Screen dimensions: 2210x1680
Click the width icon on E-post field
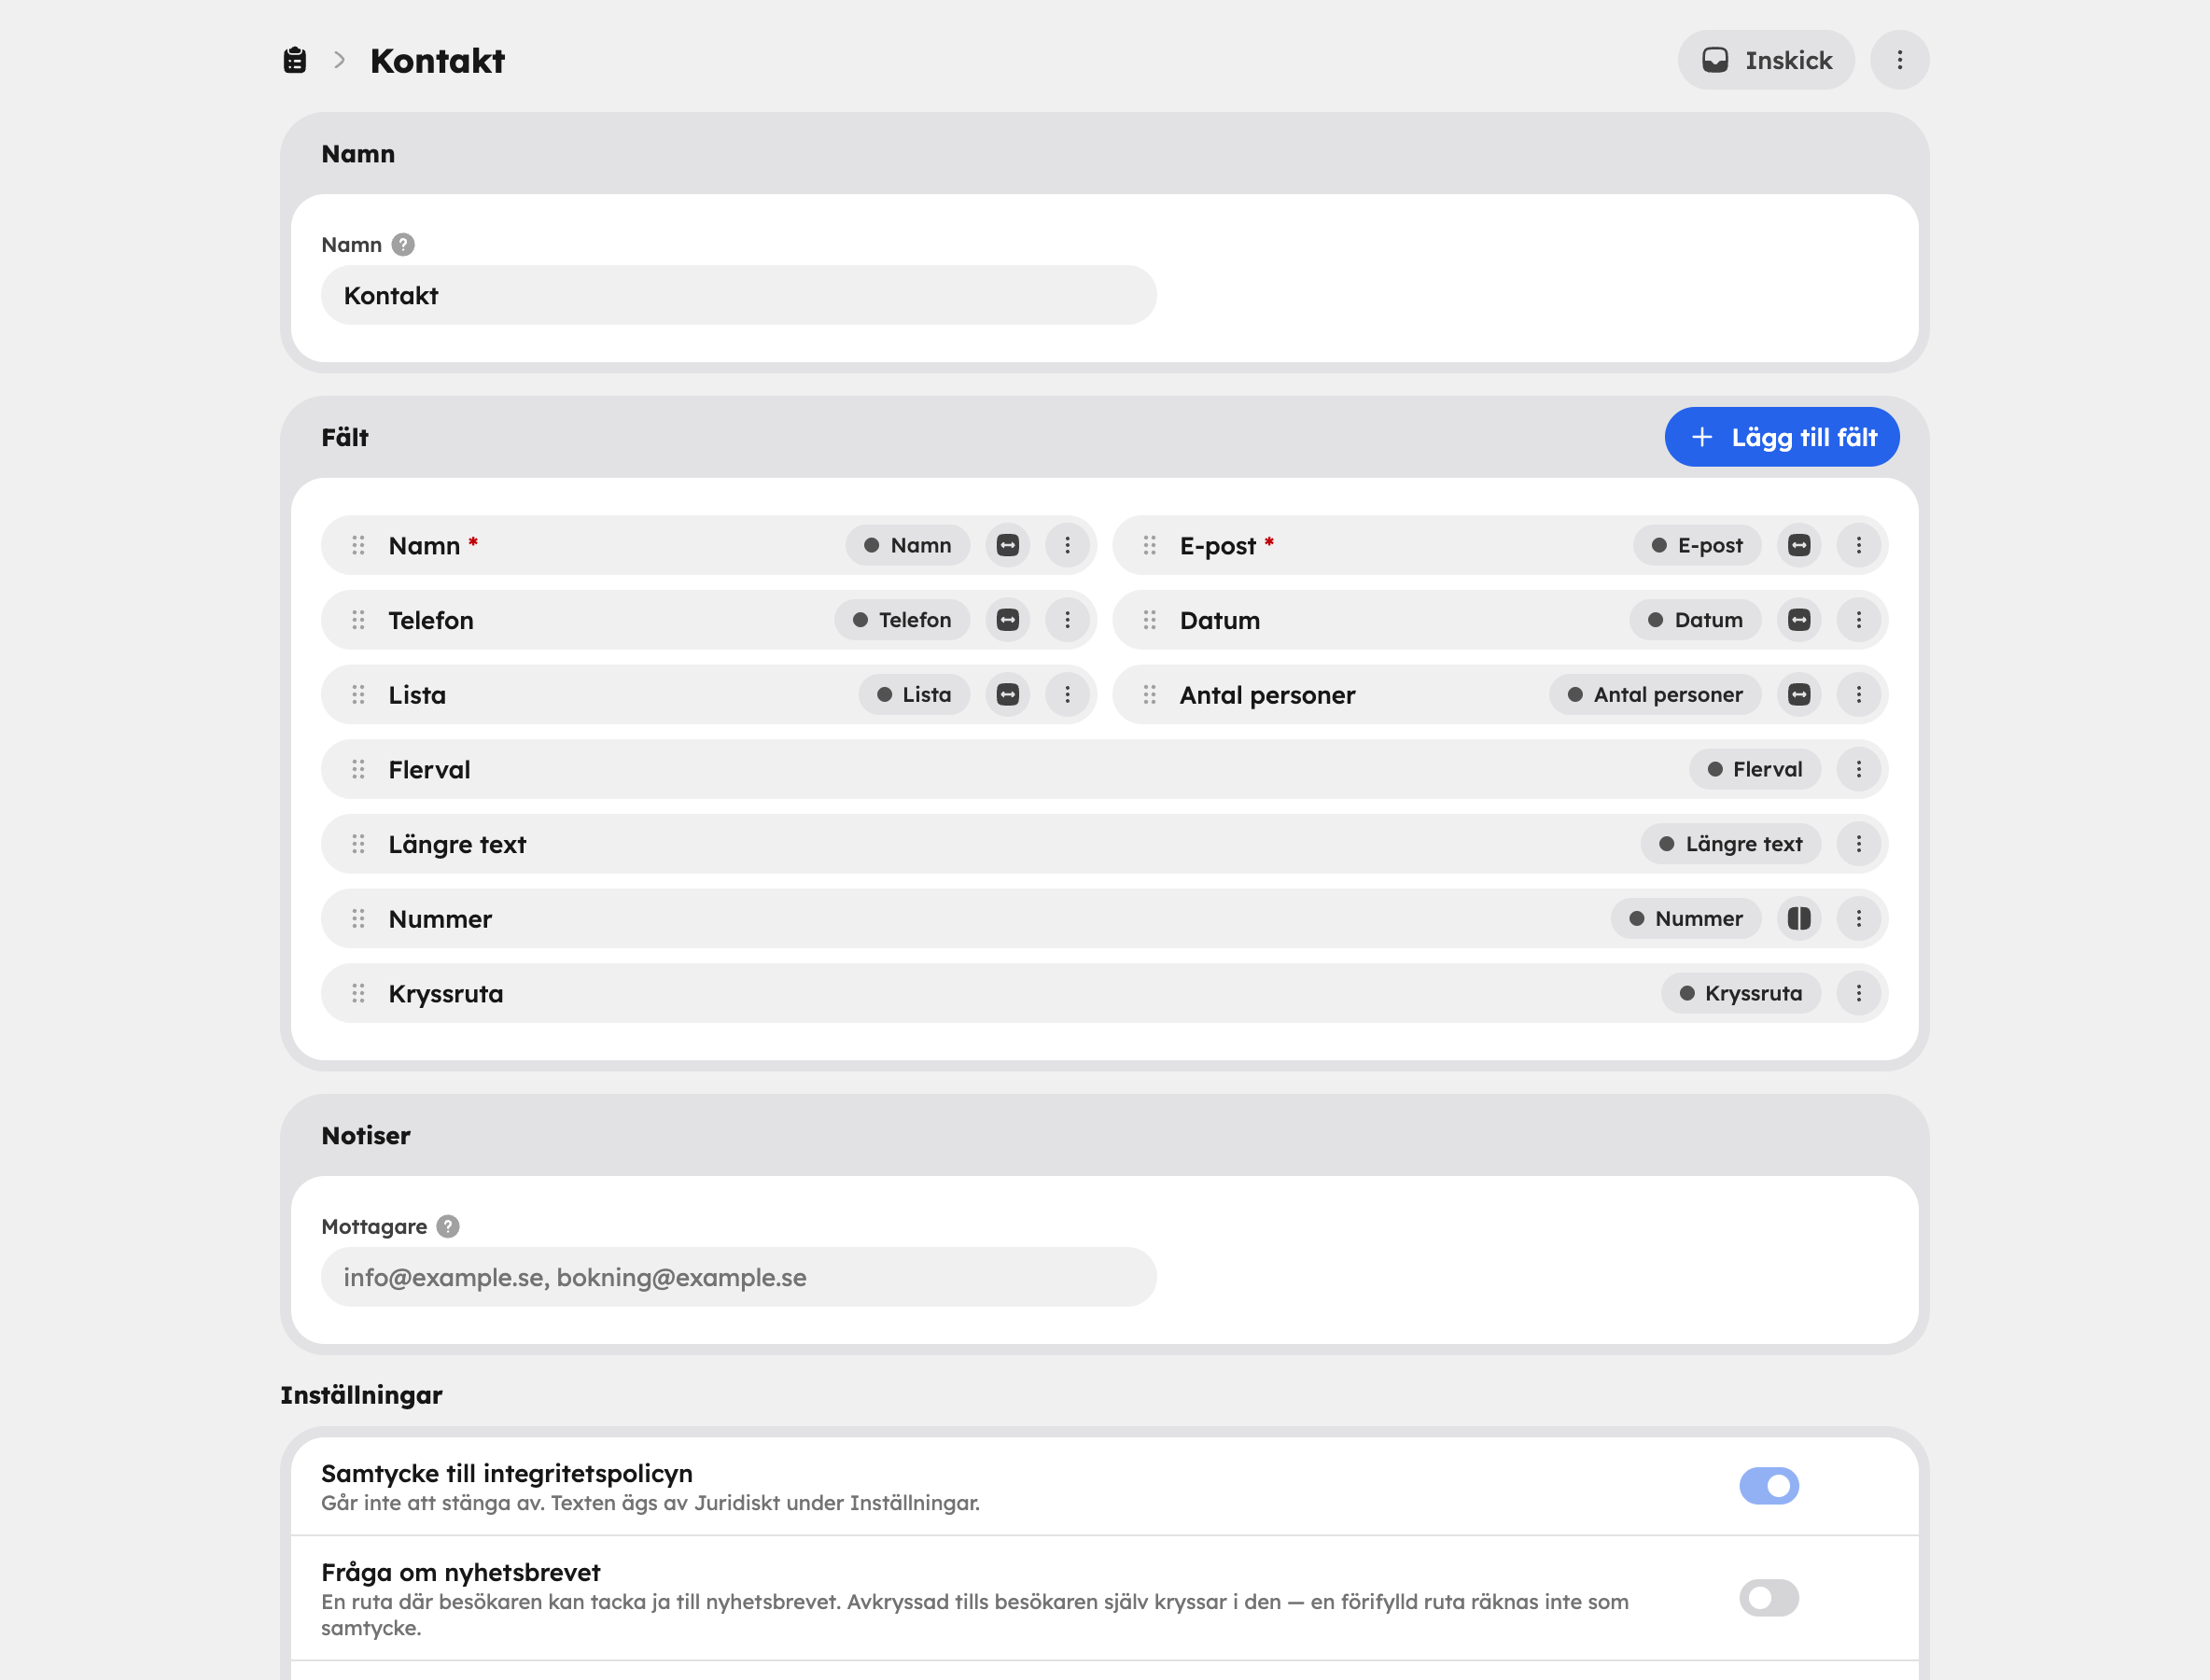(1798, 545)
